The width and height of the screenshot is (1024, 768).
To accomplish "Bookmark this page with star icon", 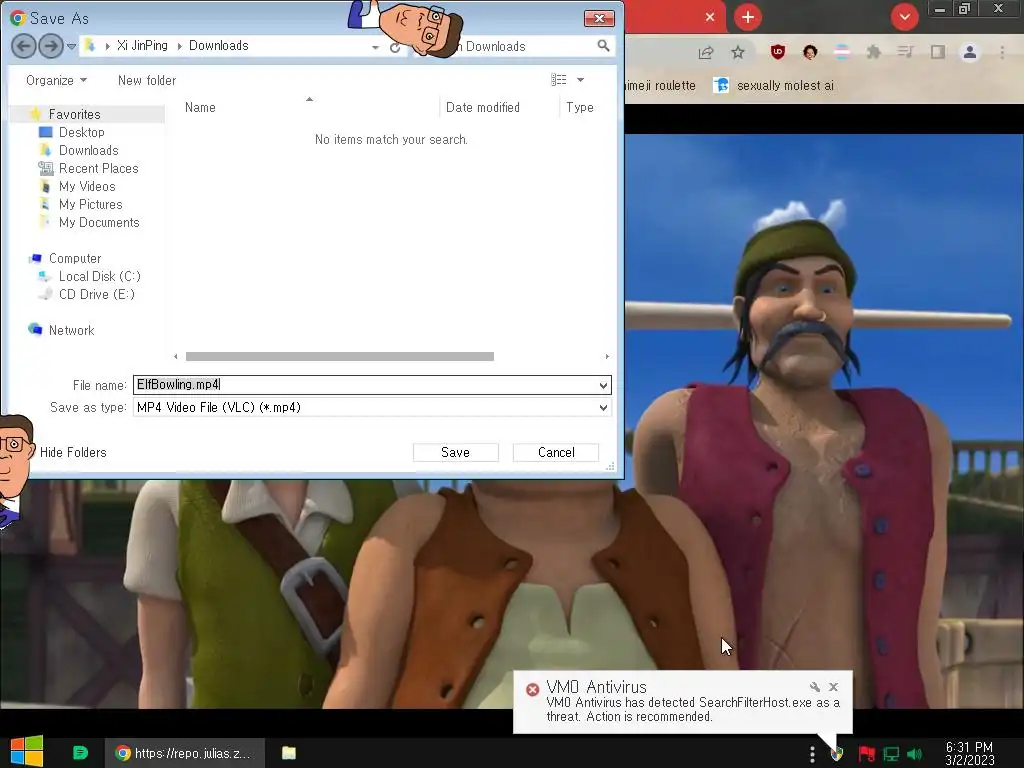I will [x=737, y=52].
